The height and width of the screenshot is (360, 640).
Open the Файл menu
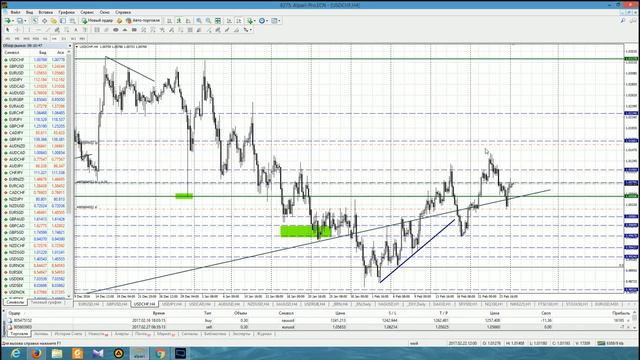15,12
